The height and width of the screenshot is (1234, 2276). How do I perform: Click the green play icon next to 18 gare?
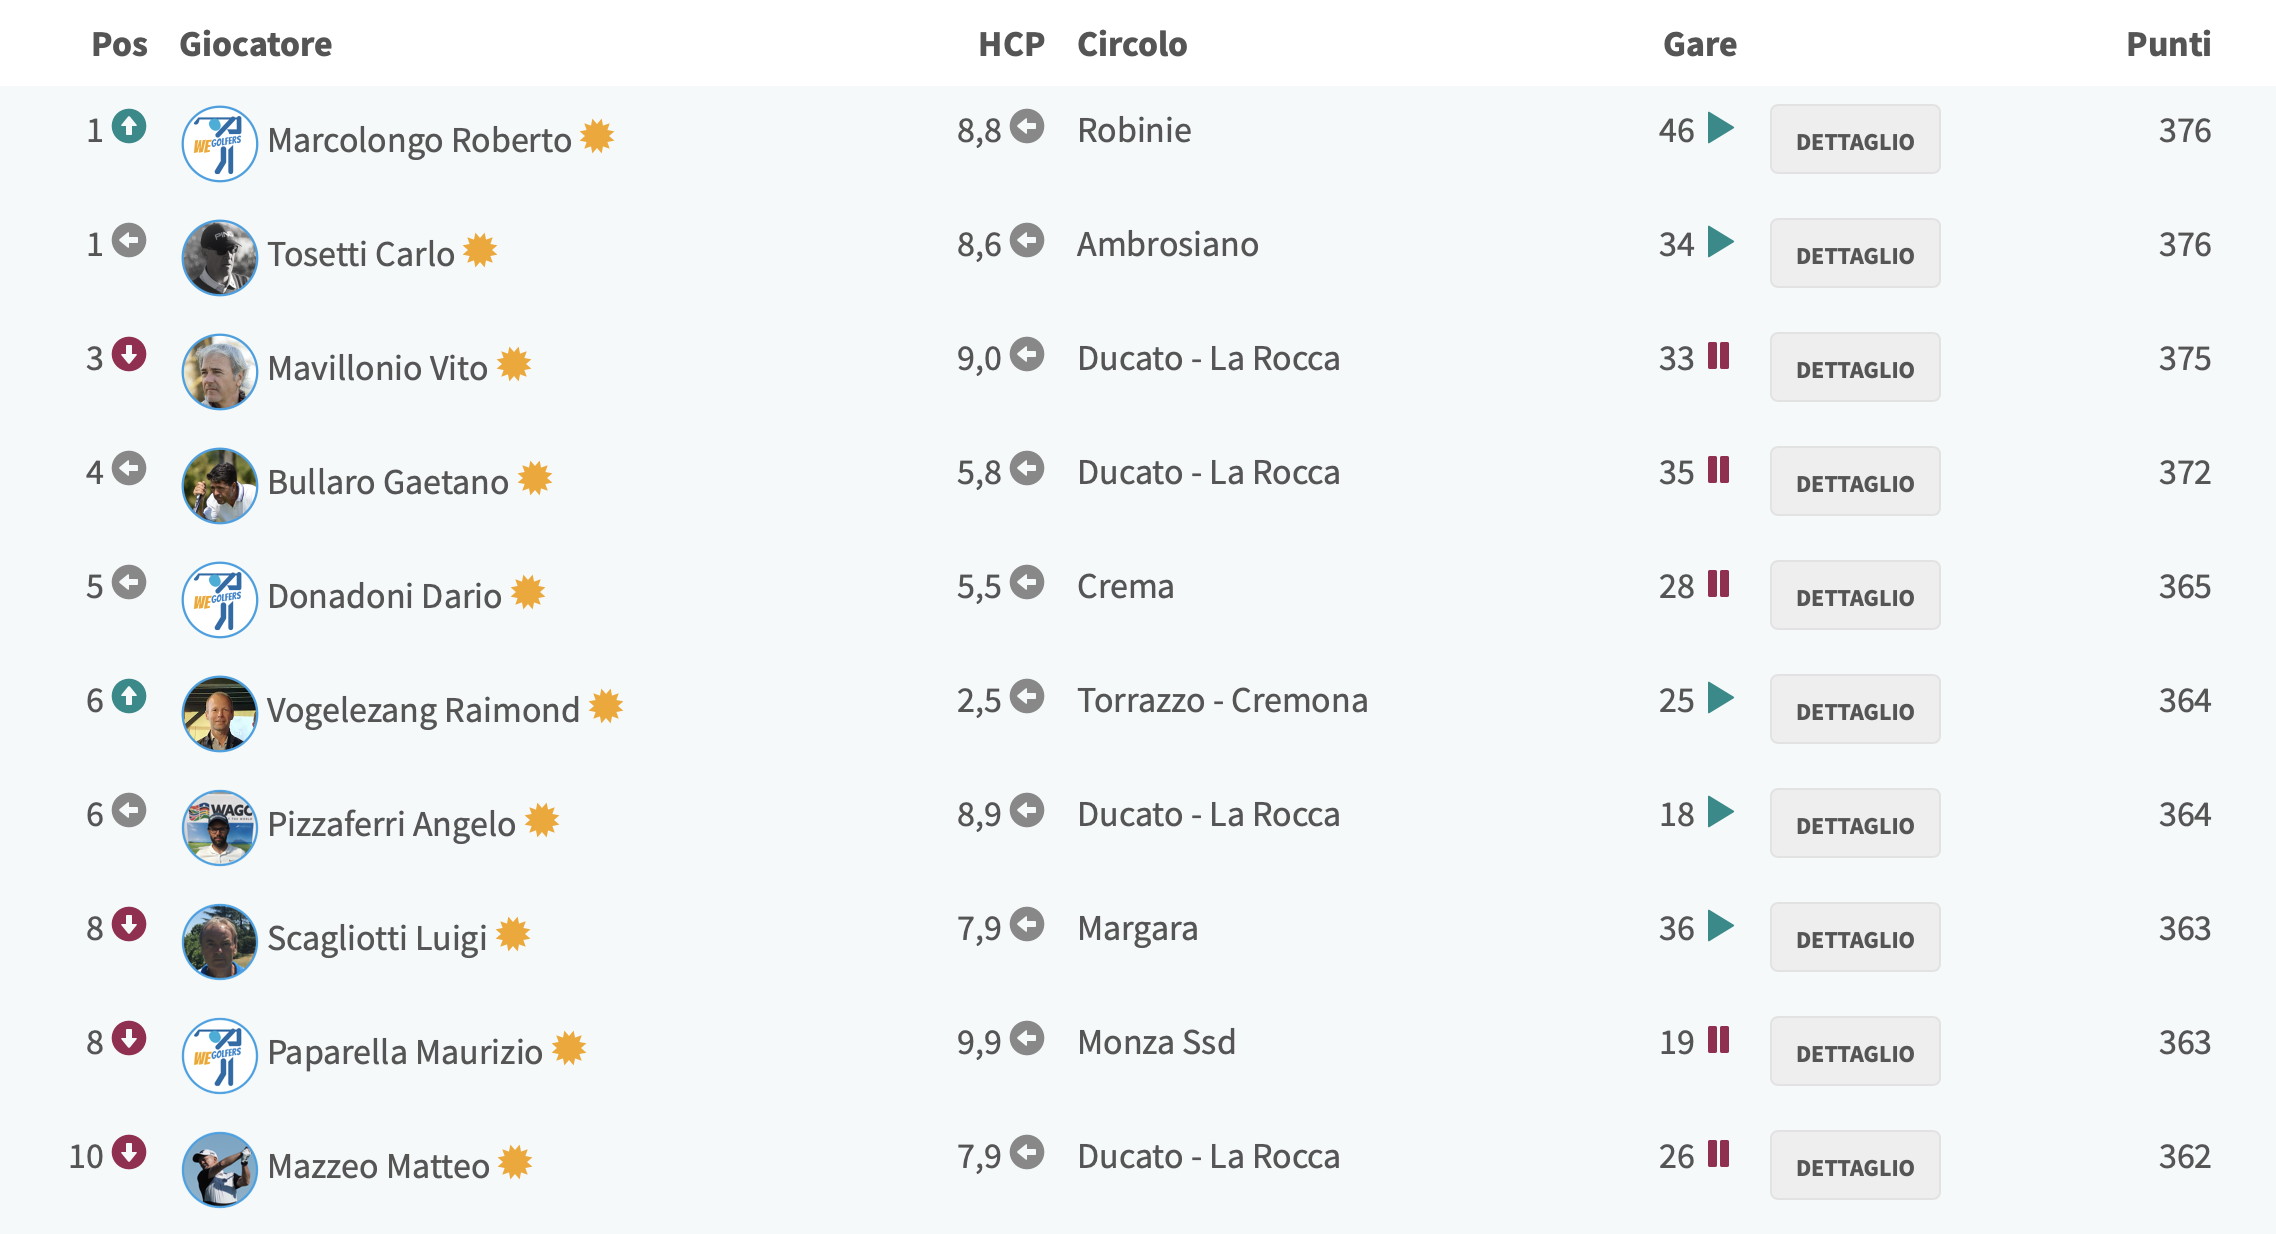point(1720,812)
